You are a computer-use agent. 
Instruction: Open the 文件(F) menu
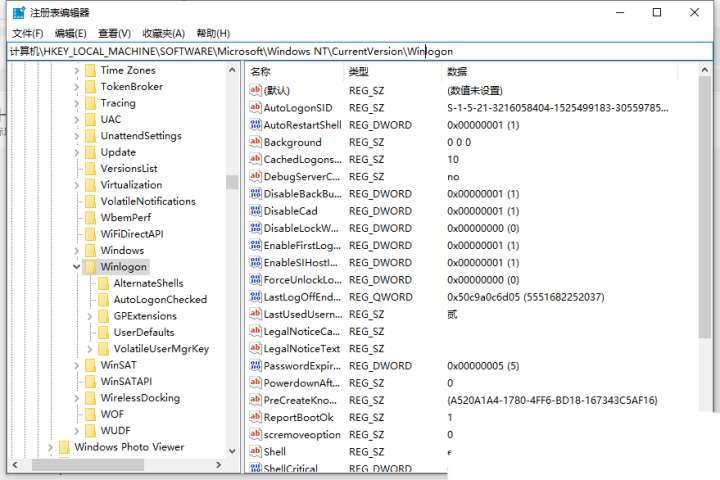click(x=28, y=34)
